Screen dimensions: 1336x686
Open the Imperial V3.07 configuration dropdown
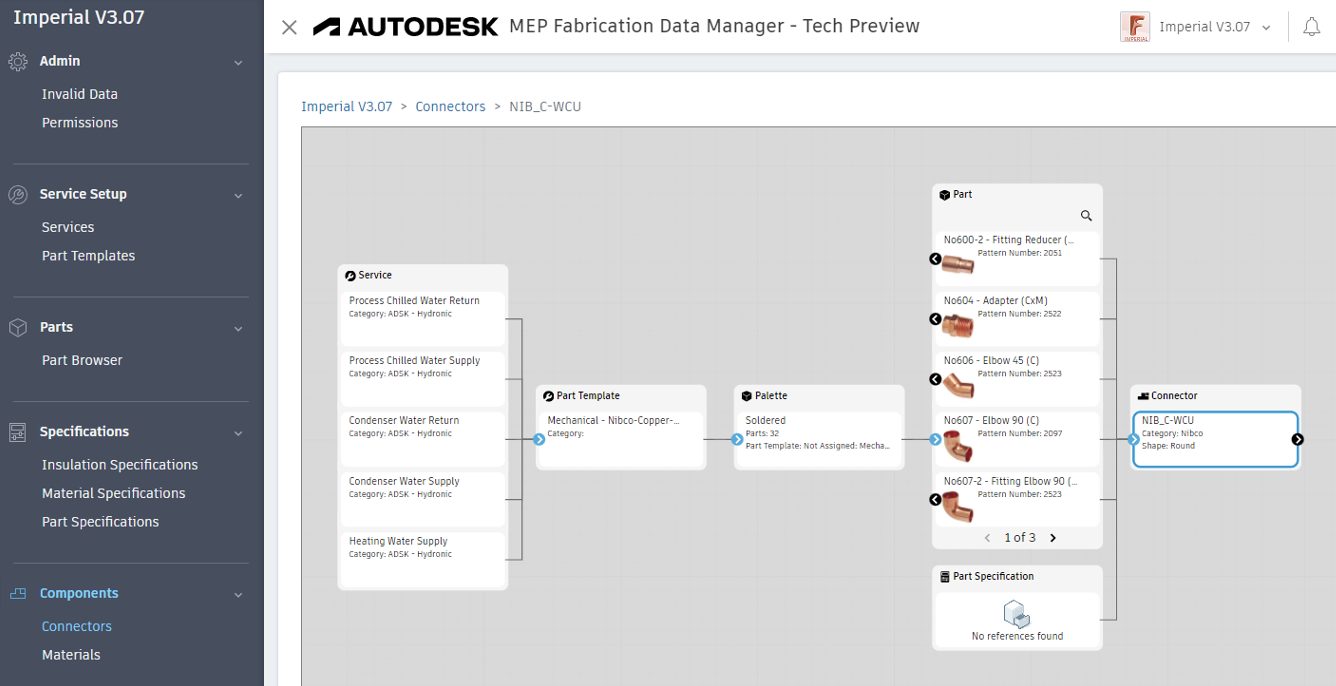pos(1197,27)
